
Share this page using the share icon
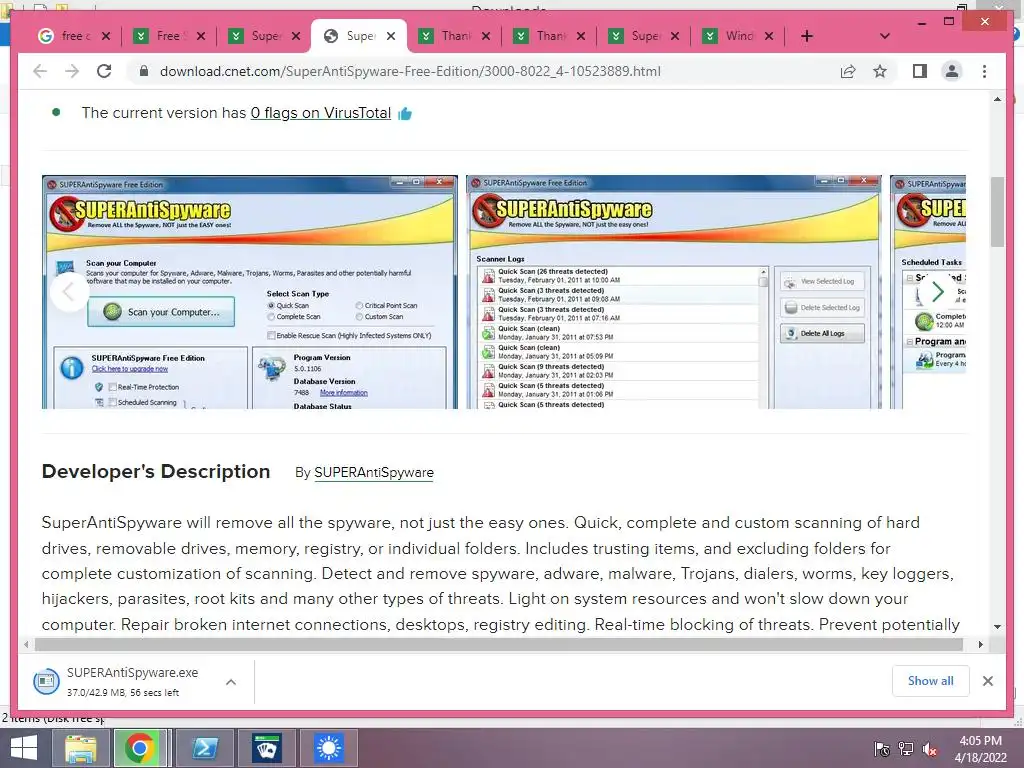848,71
